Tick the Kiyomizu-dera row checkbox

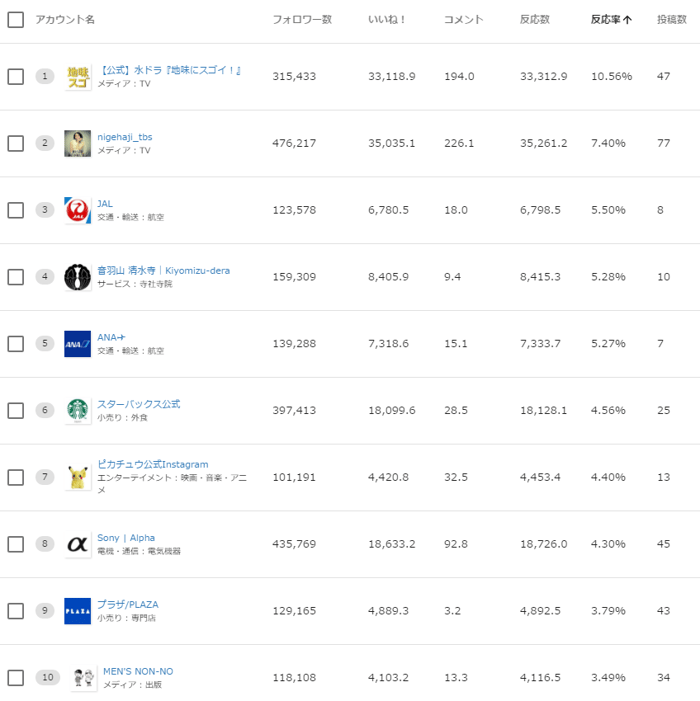pyautogui.click(x=16, y=277)
